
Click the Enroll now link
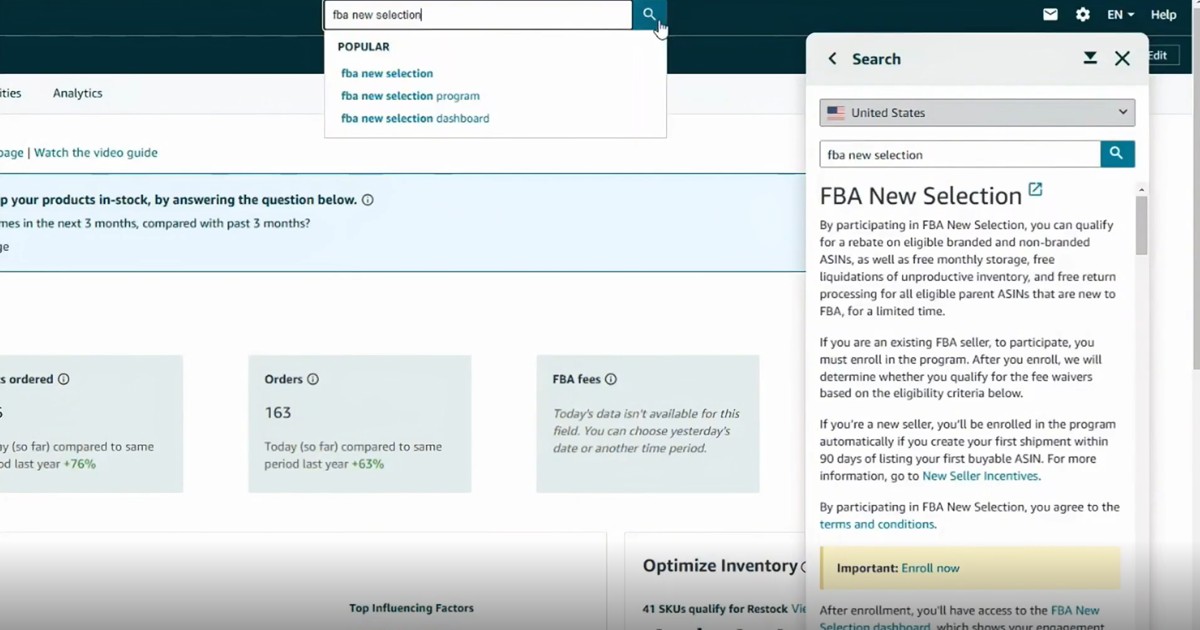point(930,568)
